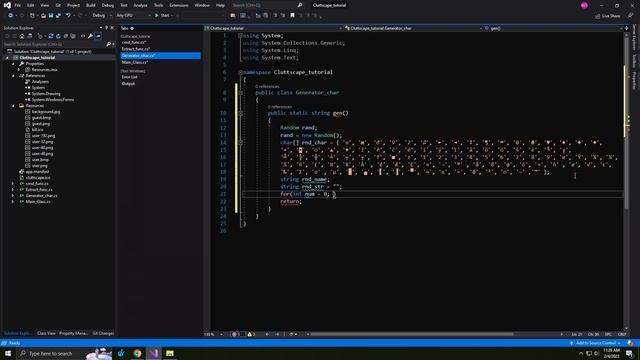Open the File menu

[18, 5]
